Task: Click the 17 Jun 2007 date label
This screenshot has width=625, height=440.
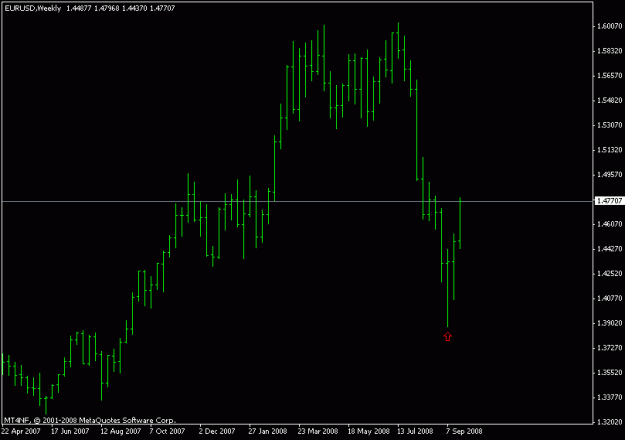Action: click(70, 431)
